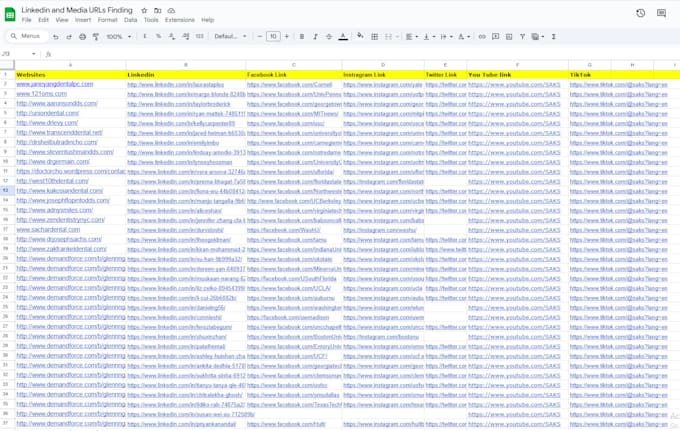Screen dimensions: 680x431
Task: Open the Format menu
Action: click(x=107, y=20)
